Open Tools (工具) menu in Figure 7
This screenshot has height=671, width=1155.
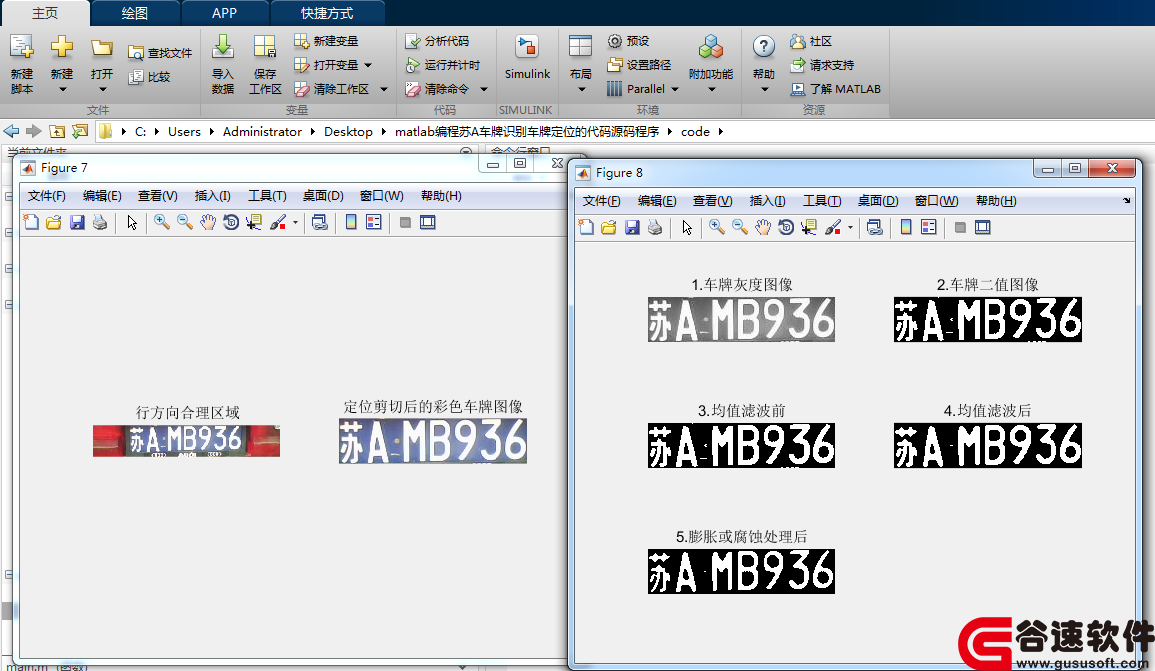(x=267, y=195)
